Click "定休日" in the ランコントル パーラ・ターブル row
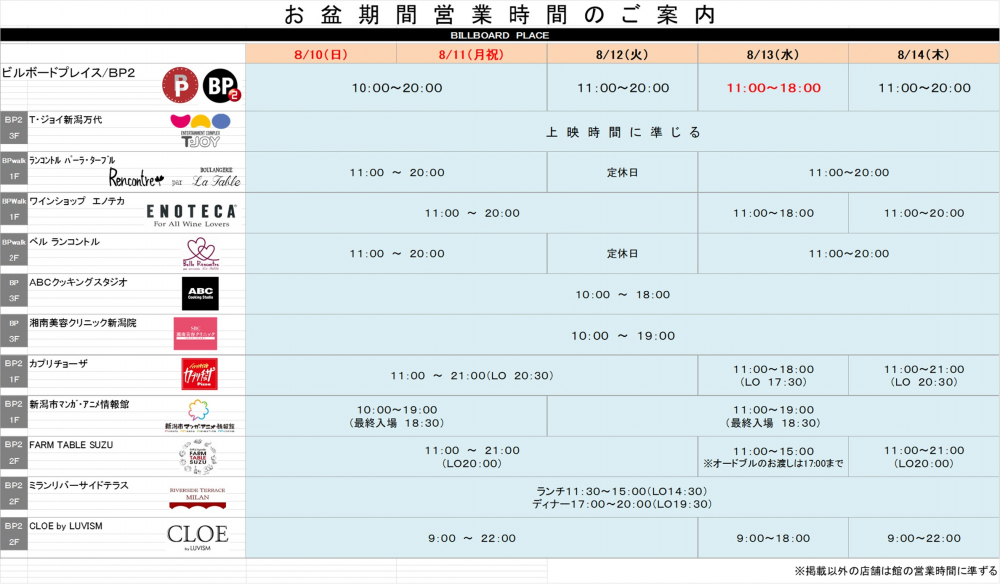The width and height of the screenshot is (1000, 584). pos(622,172)
